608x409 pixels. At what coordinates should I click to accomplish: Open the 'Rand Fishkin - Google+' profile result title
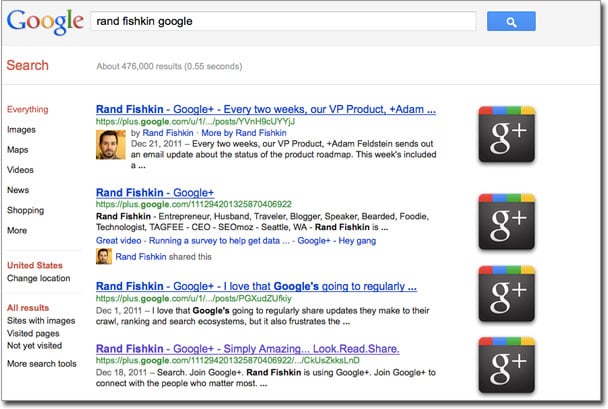pyautogui.click(x=155, y=193)
